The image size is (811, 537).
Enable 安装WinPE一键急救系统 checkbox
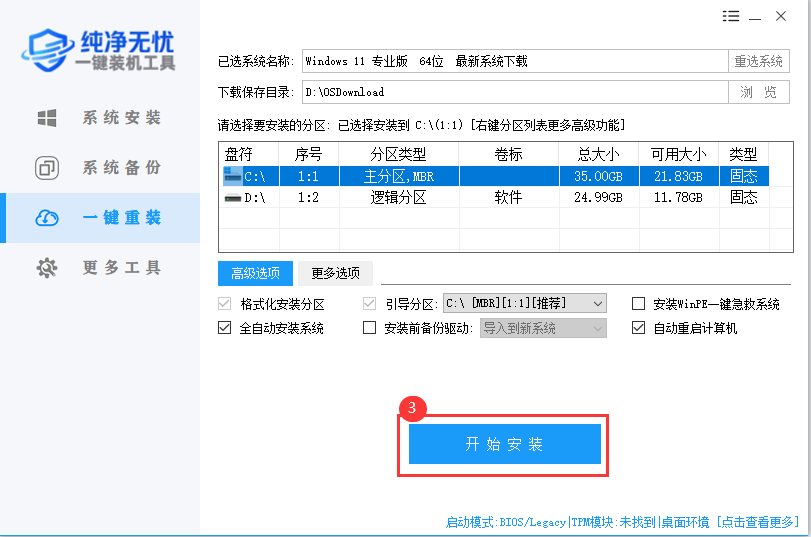coord(639,304)
